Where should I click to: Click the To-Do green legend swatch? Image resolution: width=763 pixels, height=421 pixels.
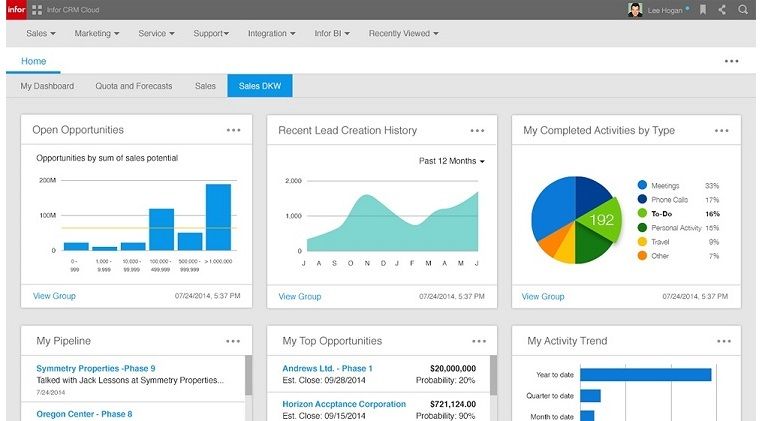(642, 213)
